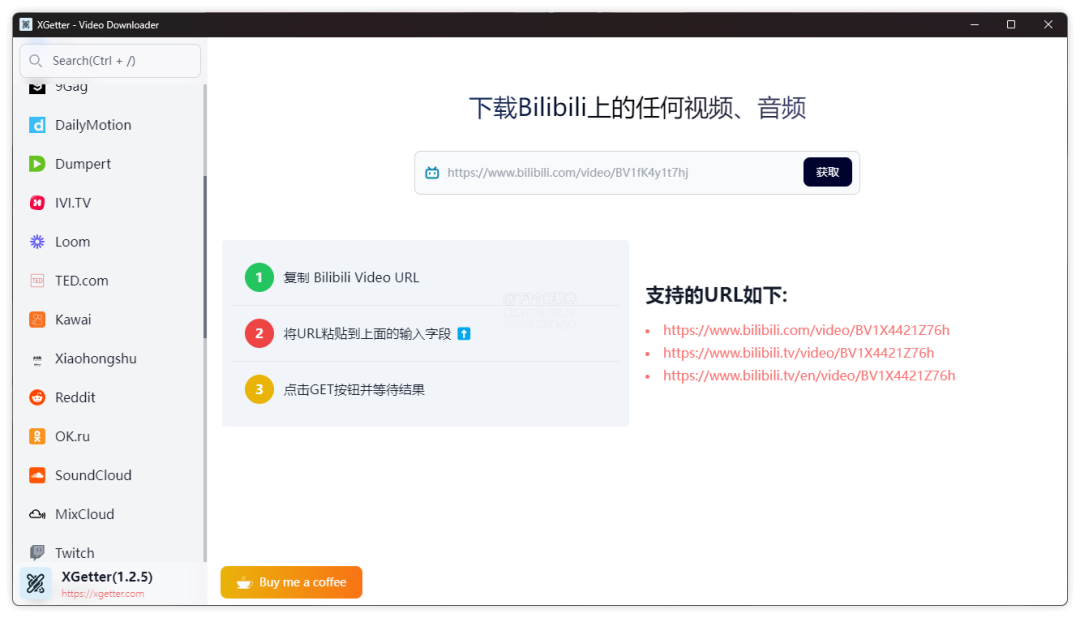Select the IVI.TV sidebar entry
The height and width of the screenshot is (618, 1080).
coord(109,203)
